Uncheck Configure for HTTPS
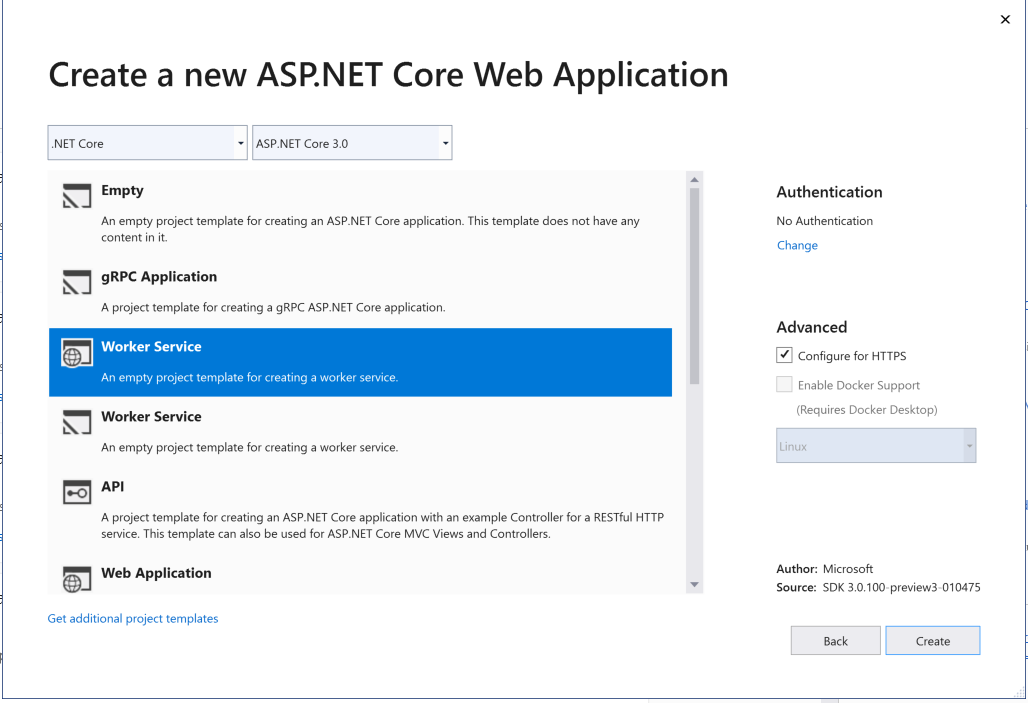This screenshot has width=1028, height=703. click(784, 355)
